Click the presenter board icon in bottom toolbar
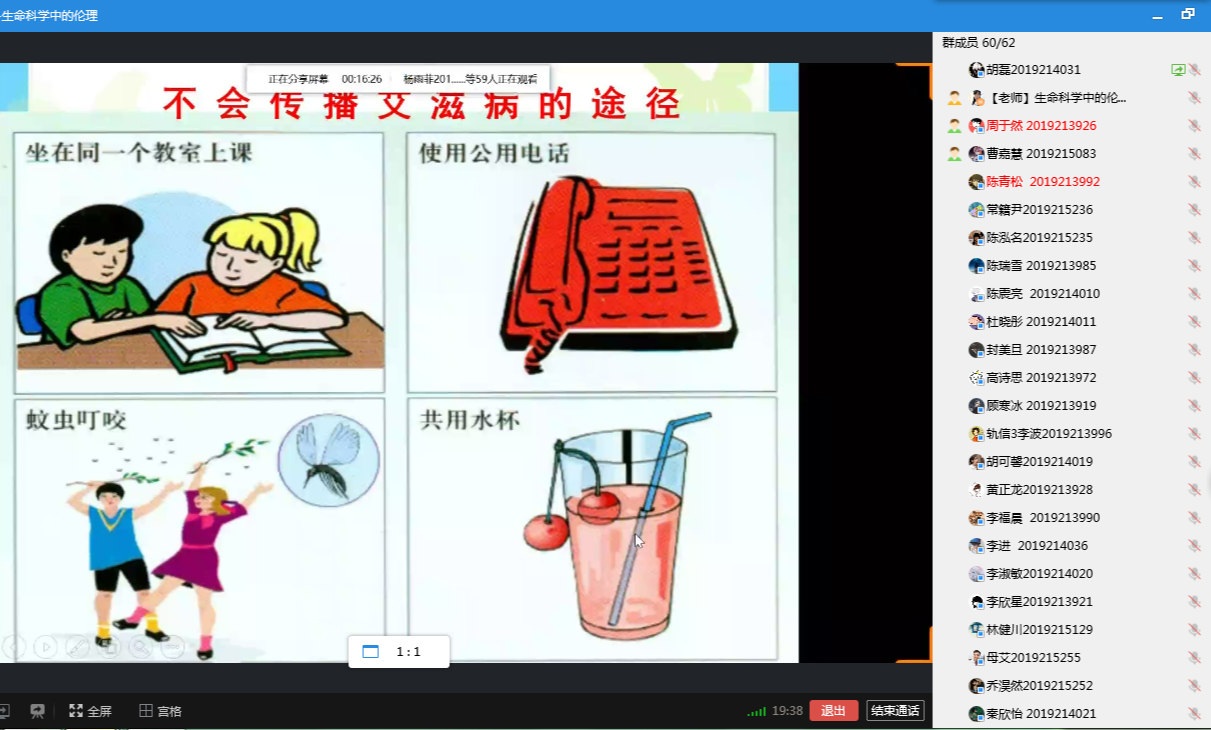1211x730 pixels. (x=37, y=711)
